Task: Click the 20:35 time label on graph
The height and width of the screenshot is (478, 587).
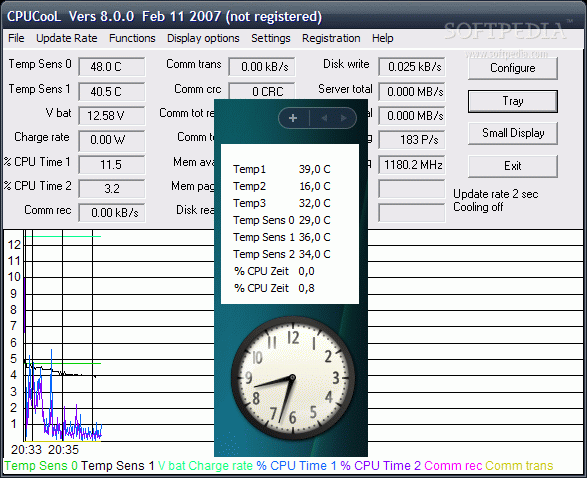Action: (x=63, y=450)
